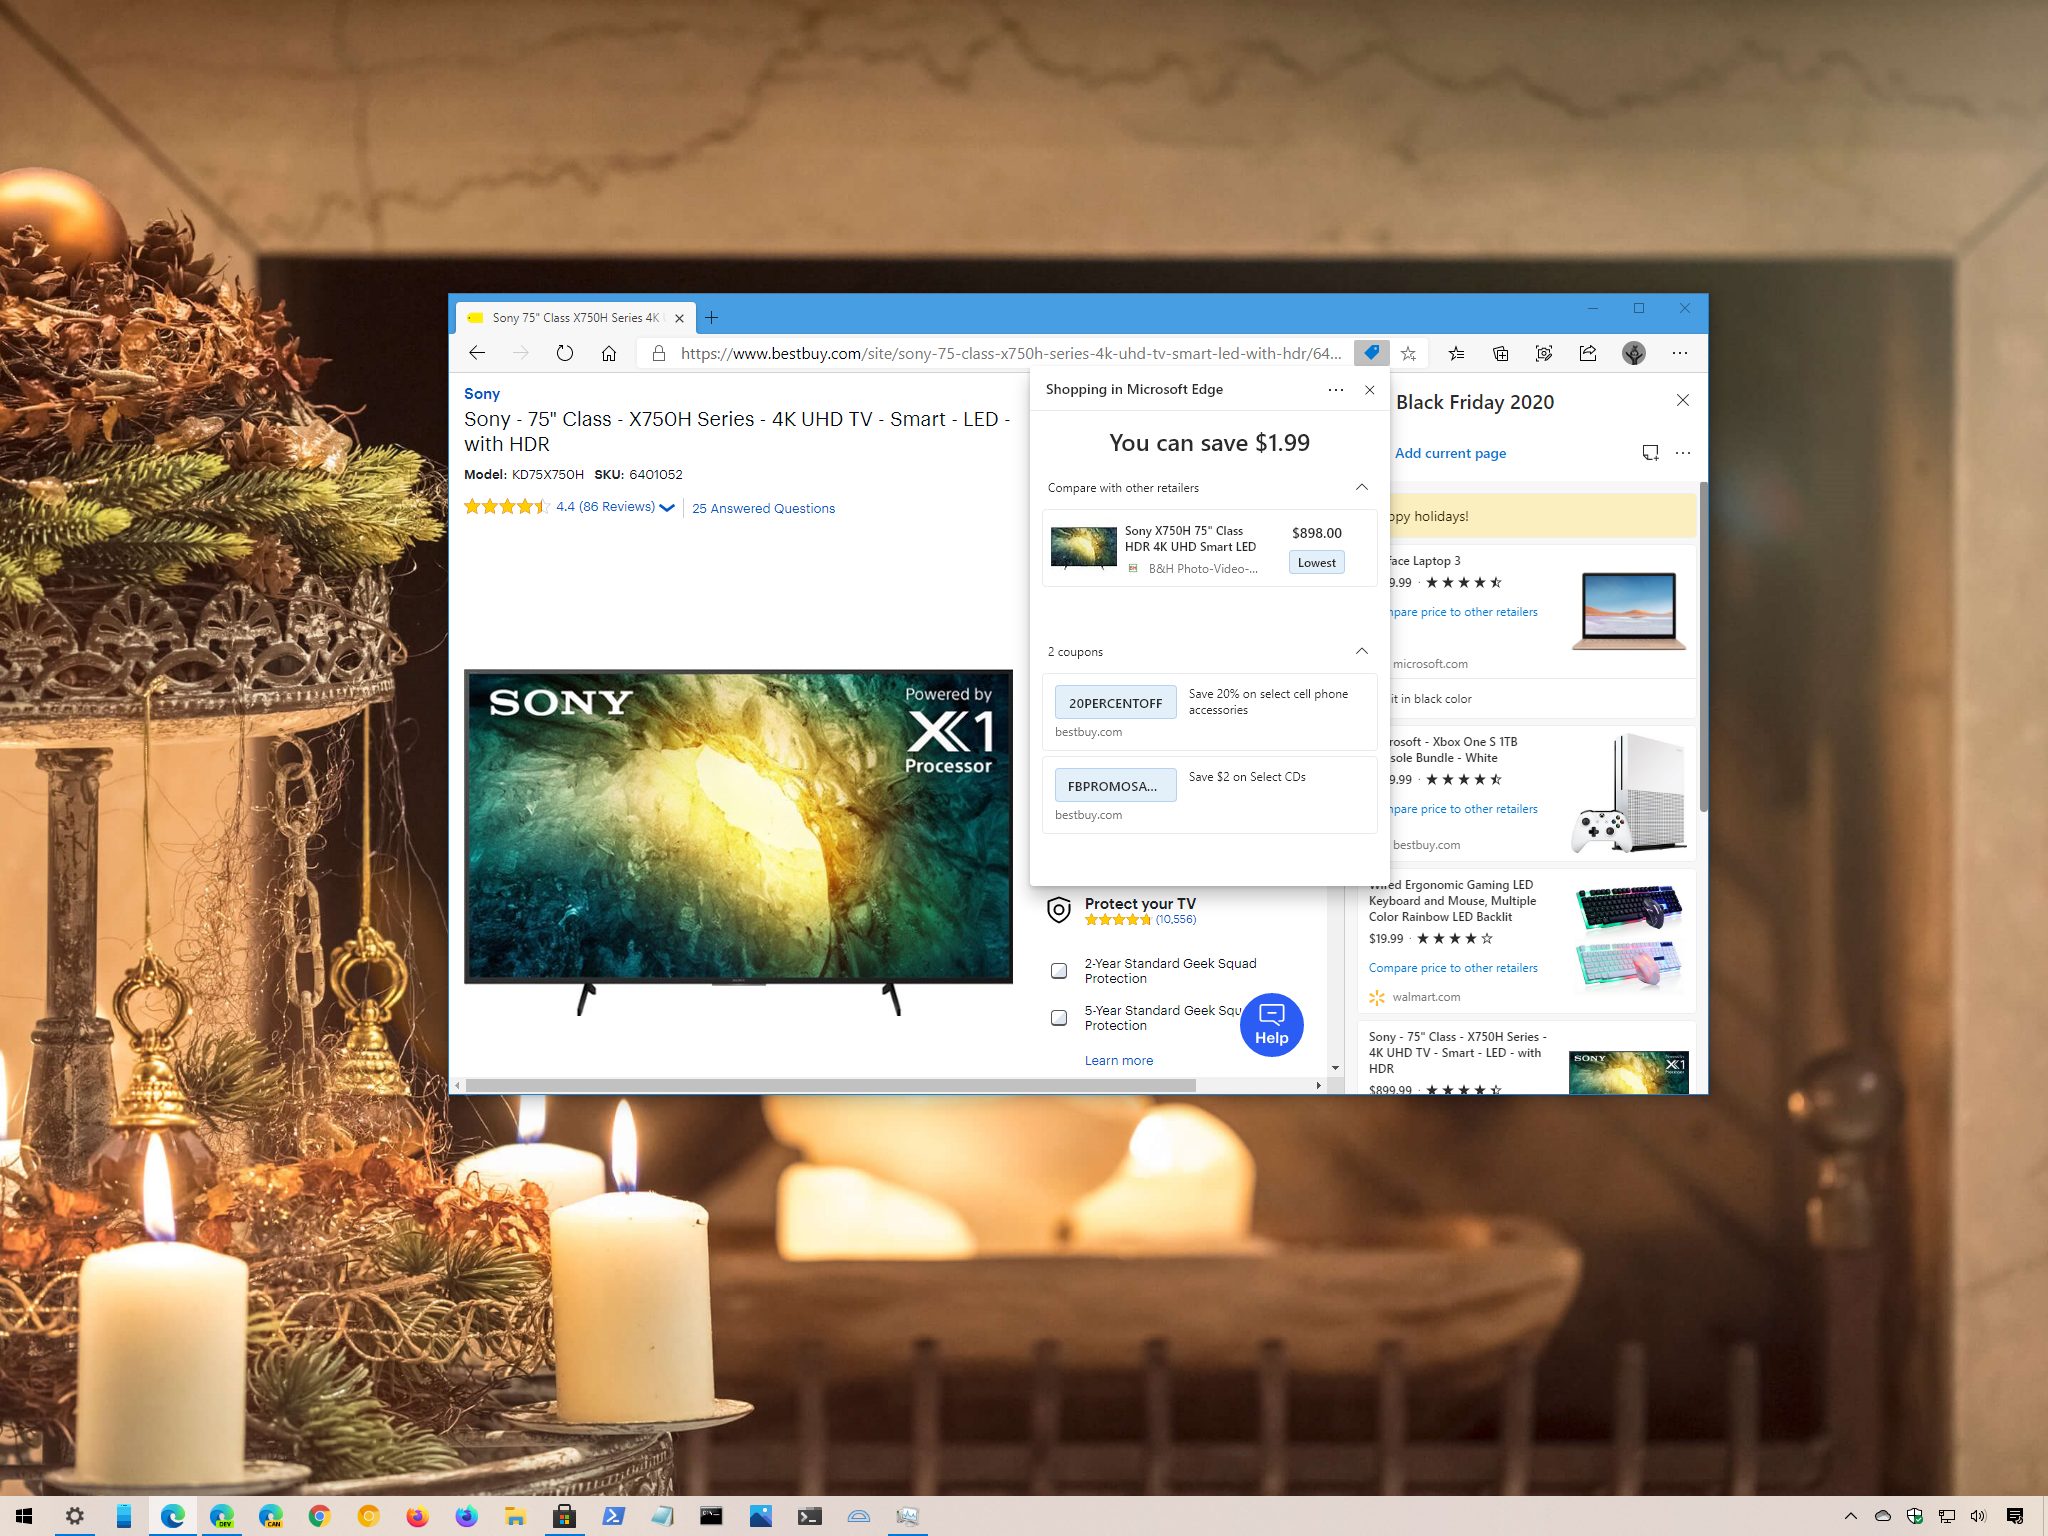Viewport: 2048px width, 1536px height.
Task: Expand the 4.4 reviews dropdown
Action: [667, 508]
